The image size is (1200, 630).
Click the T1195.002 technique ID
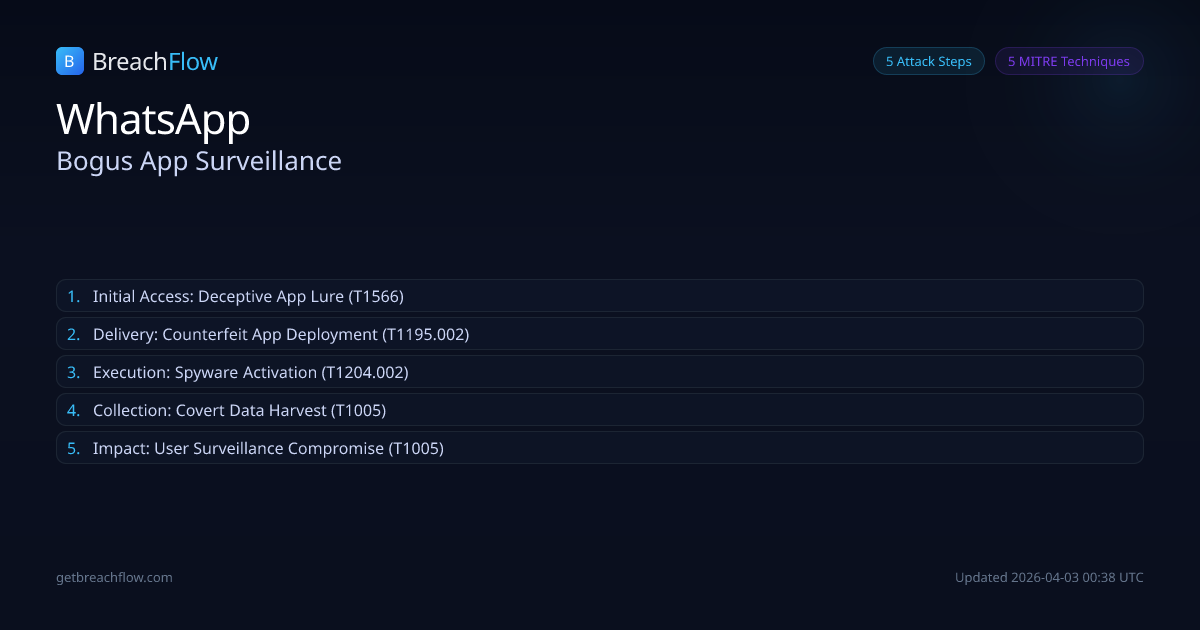point(426,334)
